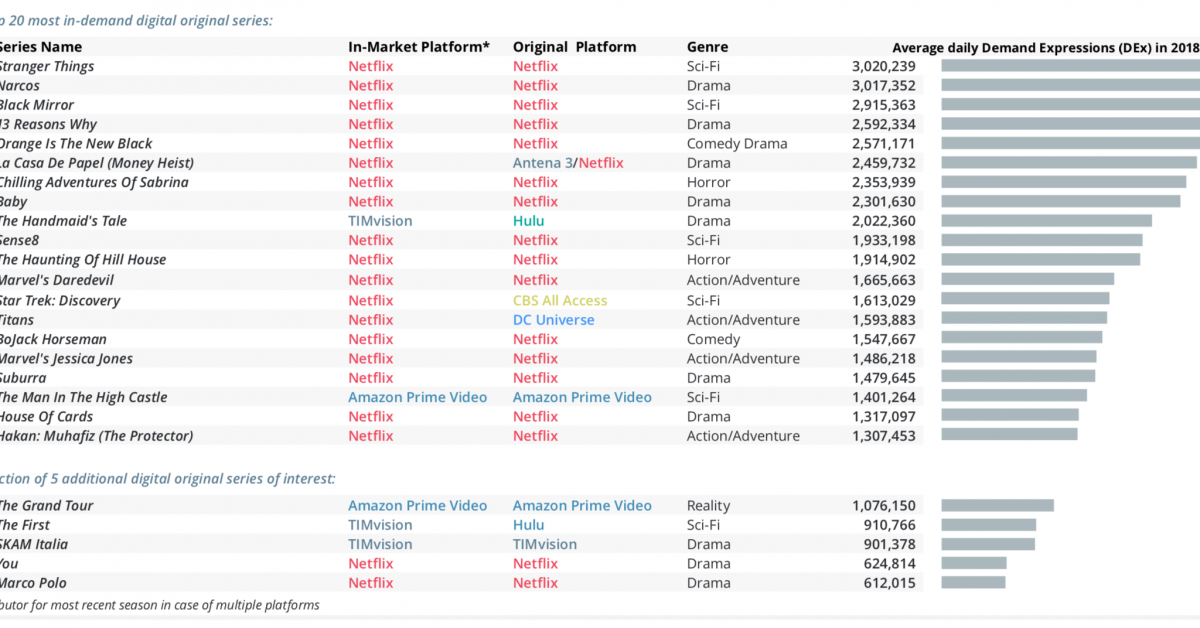
Task: Click the Antena 3 platform label
Action: tap(543, 163)
